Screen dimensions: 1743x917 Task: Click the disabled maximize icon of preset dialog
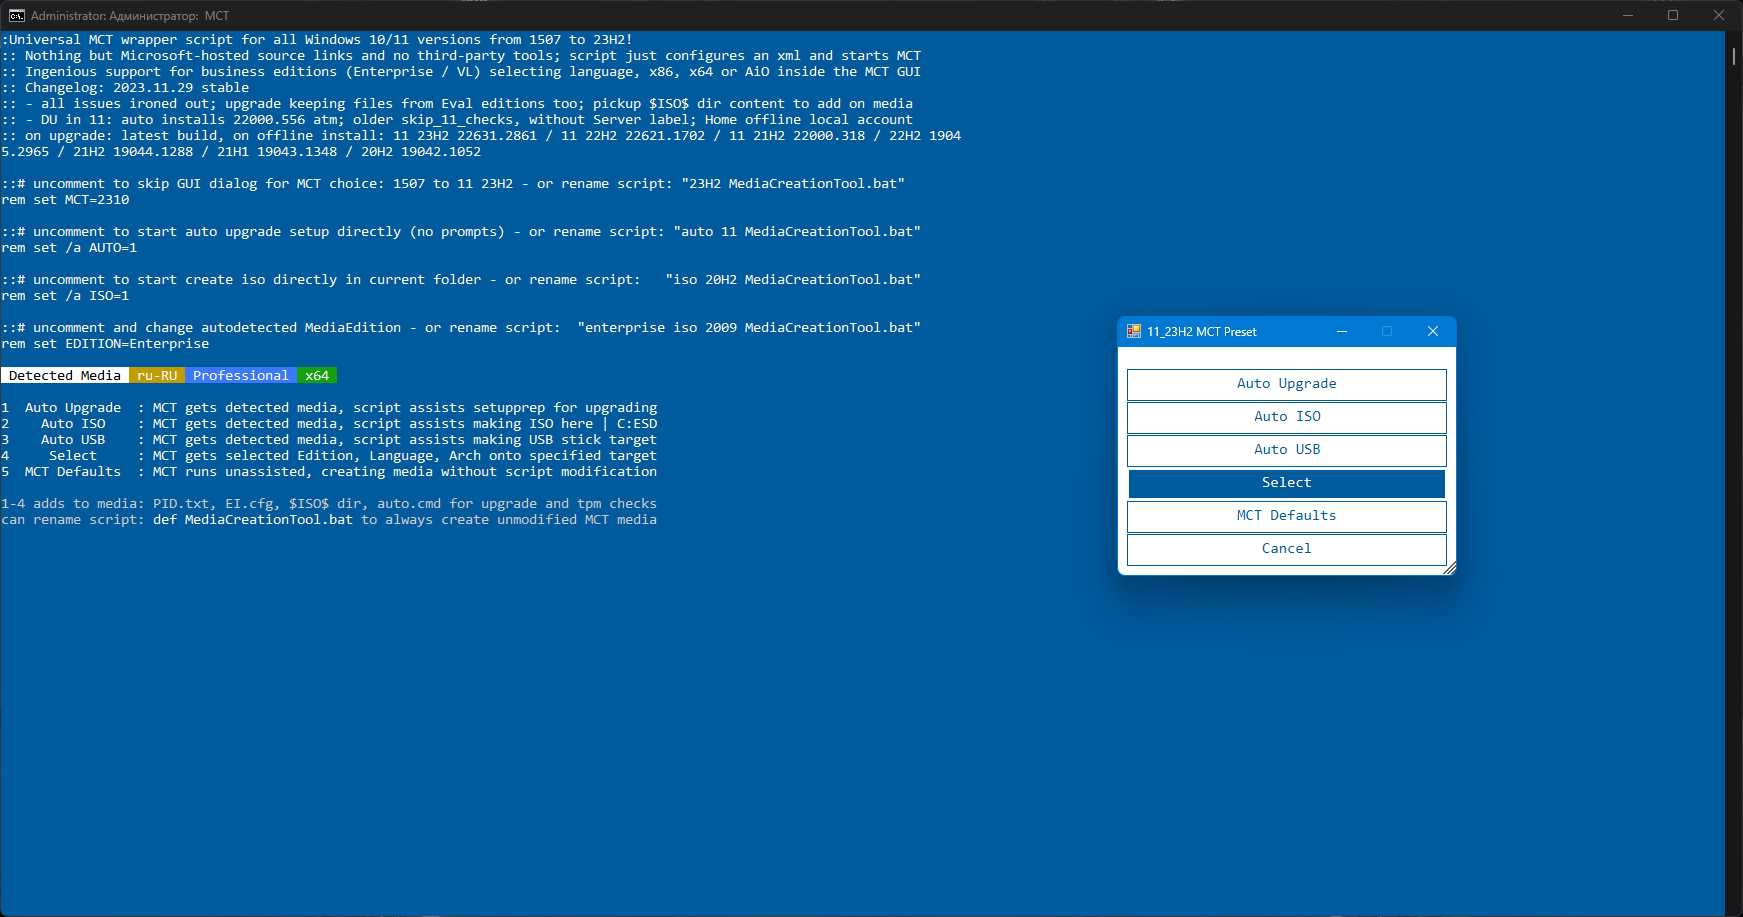pos(1387,331)
